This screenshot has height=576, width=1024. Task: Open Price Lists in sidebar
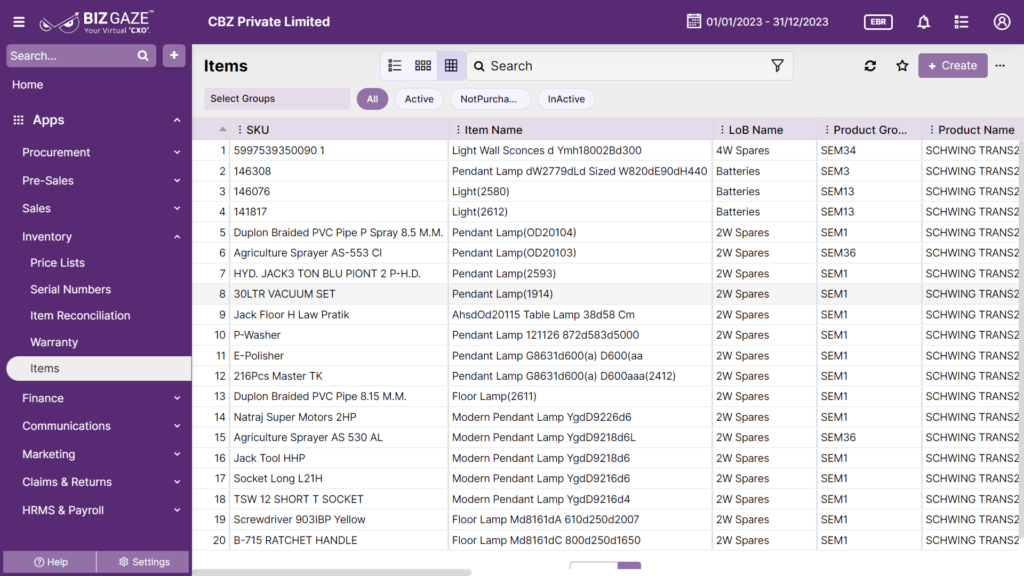coord(57,263)
